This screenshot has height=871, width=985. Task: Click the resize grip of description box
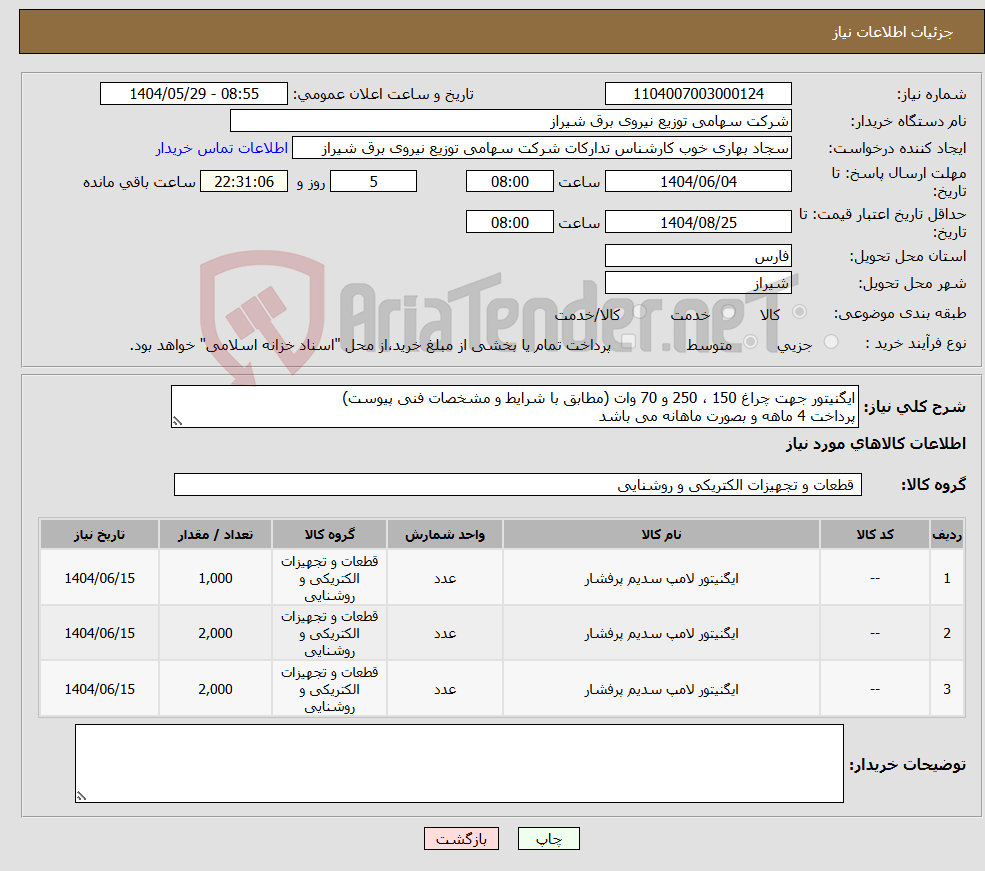pyautogui.click(x=177, y=421)
